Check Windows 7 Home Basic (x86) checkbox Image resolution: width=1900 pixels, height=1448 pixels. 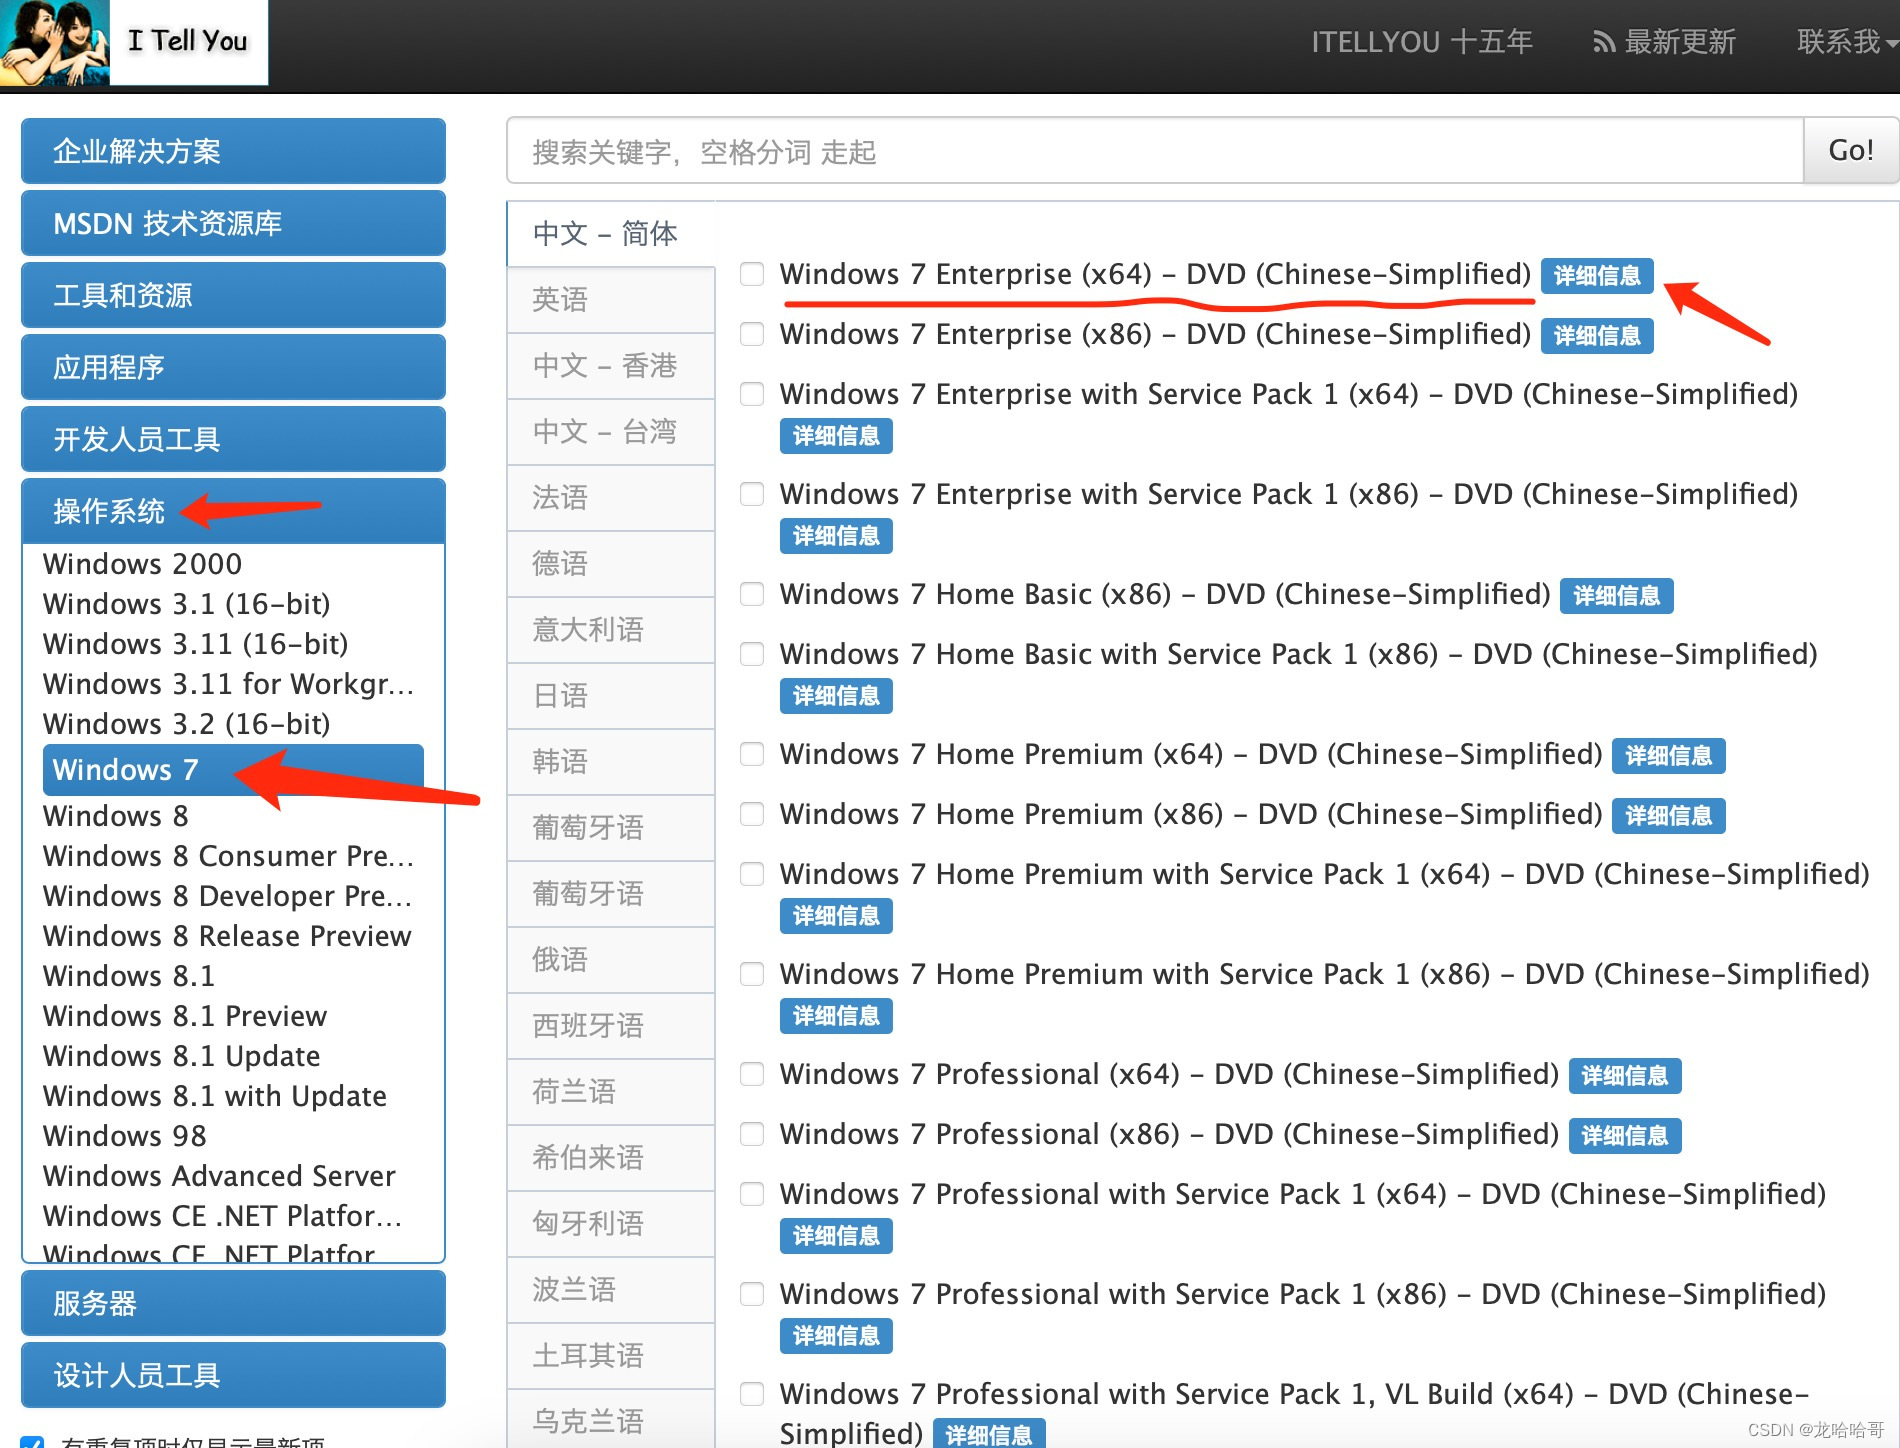pos(752,594)
